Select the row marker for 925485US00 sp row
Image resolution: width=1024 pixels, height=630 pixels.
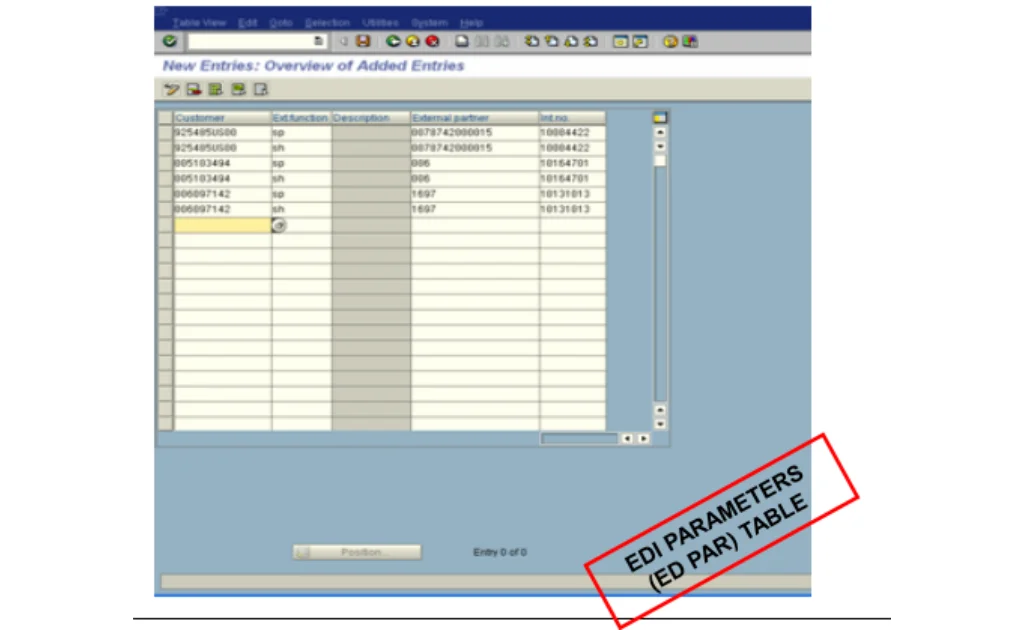click(x=166, y=133)
